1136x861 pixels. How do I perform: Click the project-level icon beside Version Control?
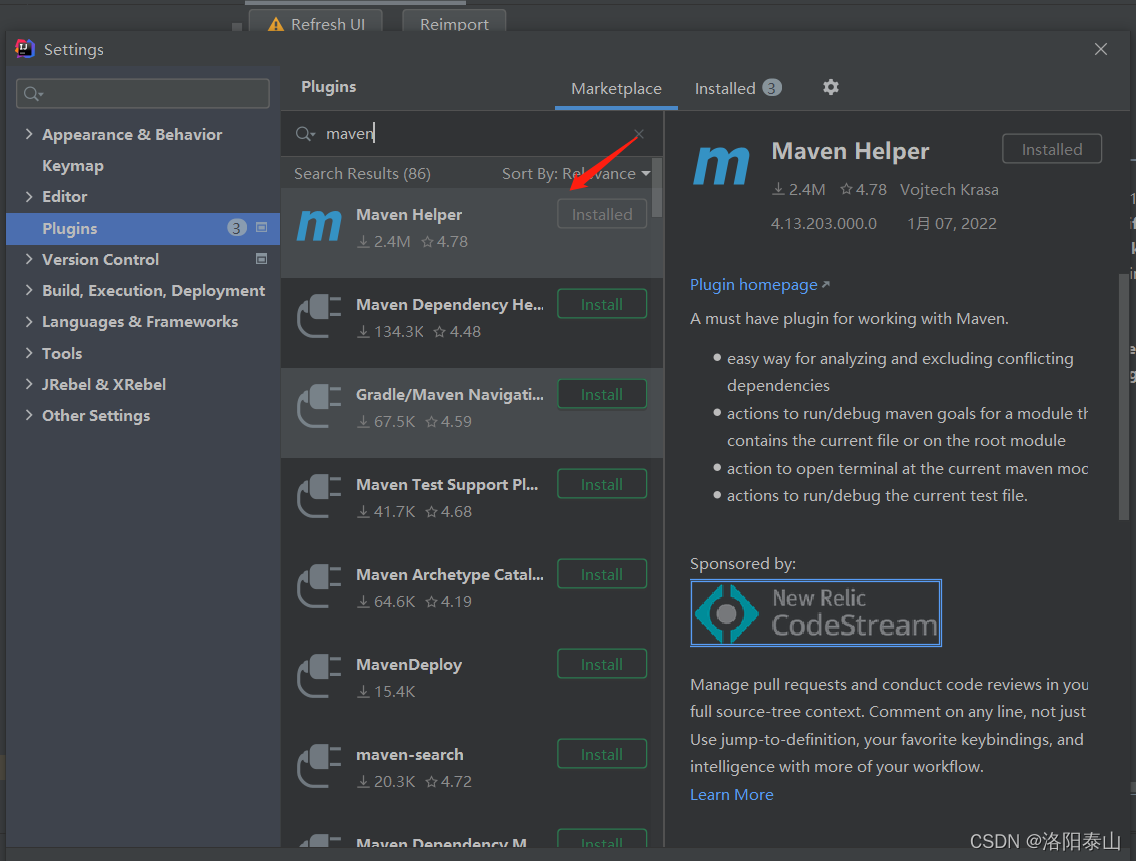coord(262,259)
